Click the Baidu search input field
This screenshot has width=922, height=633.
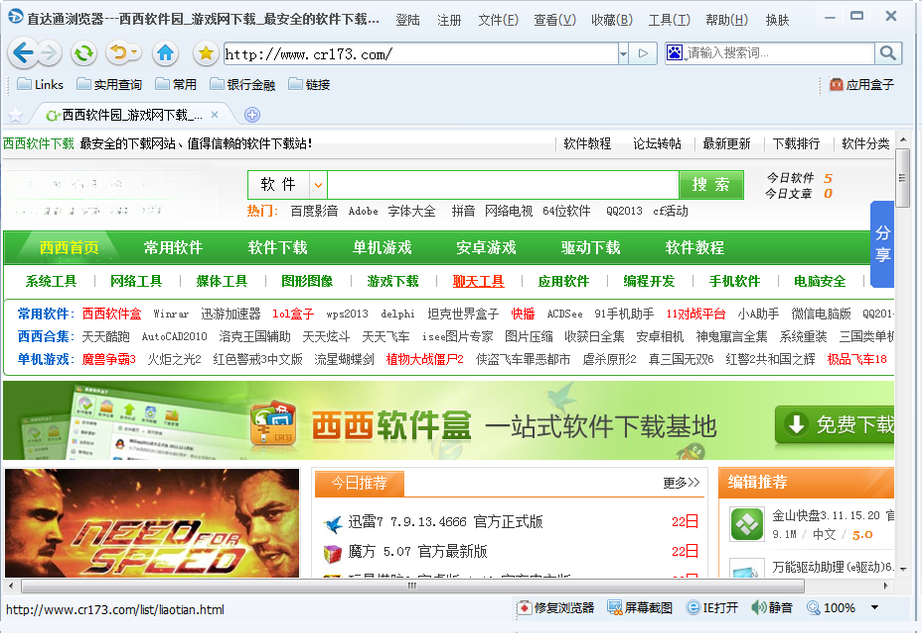pos(779,53)
